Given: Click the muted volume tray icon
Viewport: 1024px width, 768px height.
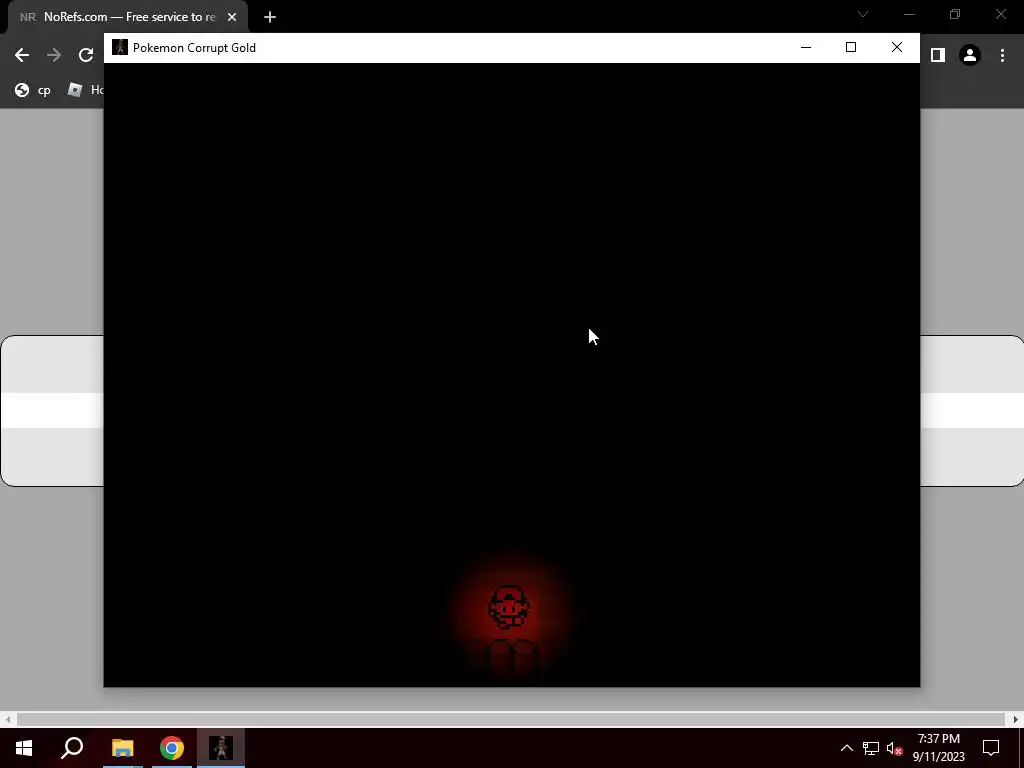Looking at the screenshot, I should [x=894, y=748].
